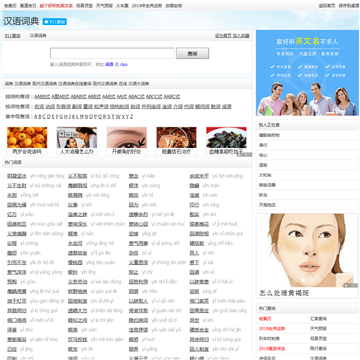Image resolution: width=360 pixels, height=360 pixels.
Task: Click the blue 词语 example link below search
Action: pyautogui.click(x=109, y=64)
